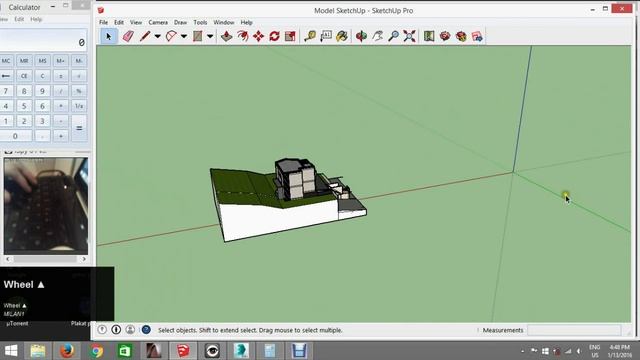This screenshot has width=640, height=360.
Task: Activate the Paint Bucket tool
Action: 342,36
